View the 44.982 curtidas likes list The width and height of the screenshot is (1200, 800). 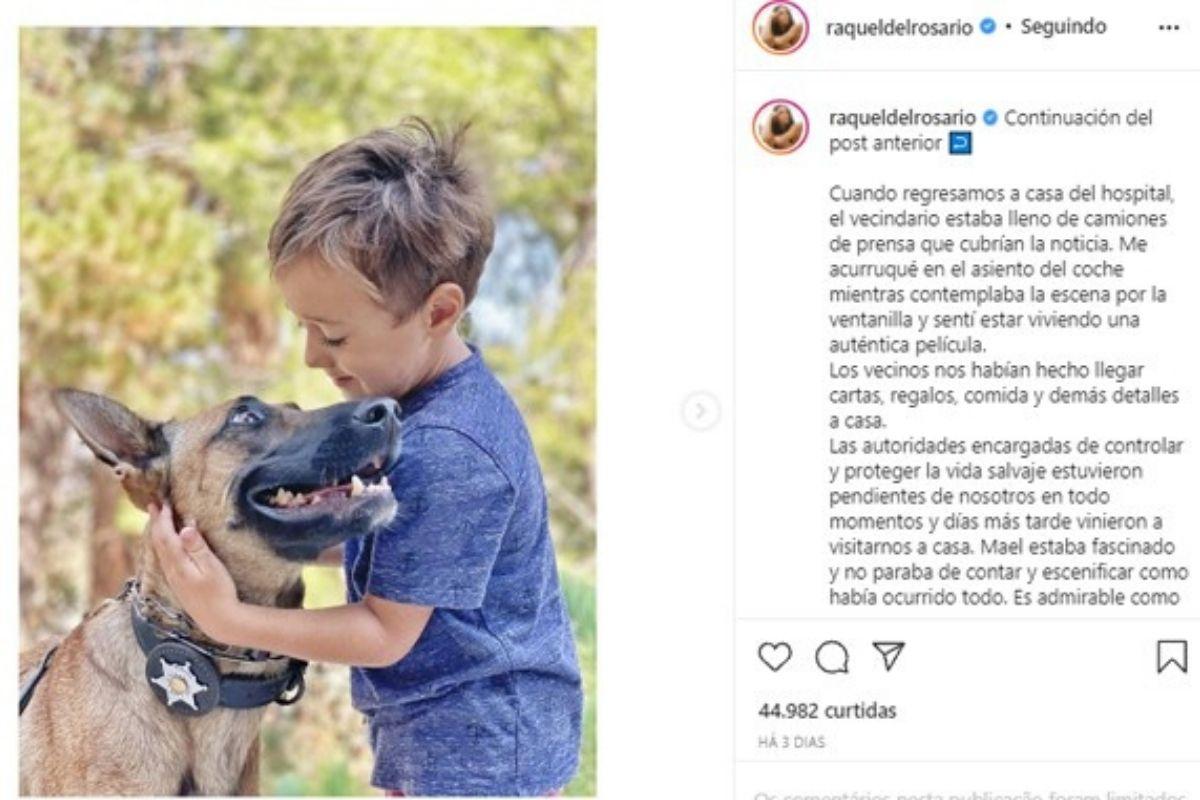click(x=827, y=711)
